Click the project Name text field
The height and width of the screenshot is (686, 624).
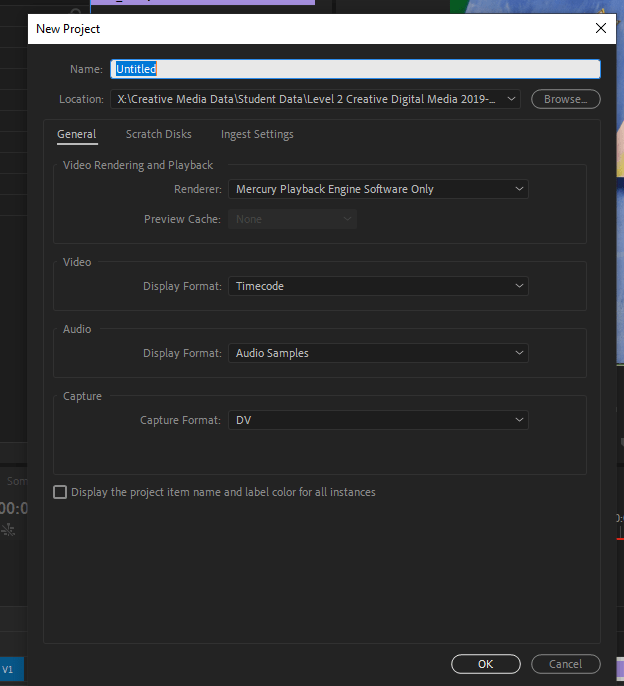tap(355, 69)
